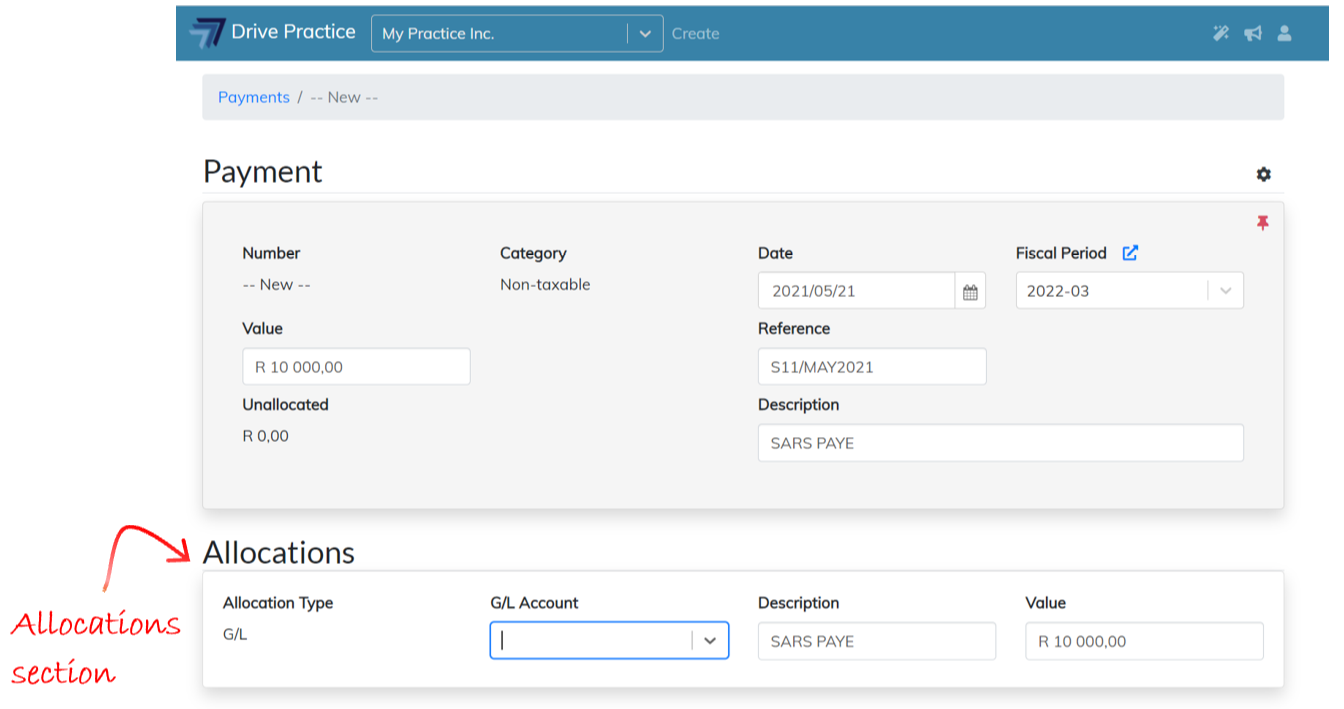Click the 'Reference' label
This screenshot has width=1344, height=709.
(794, 328)
